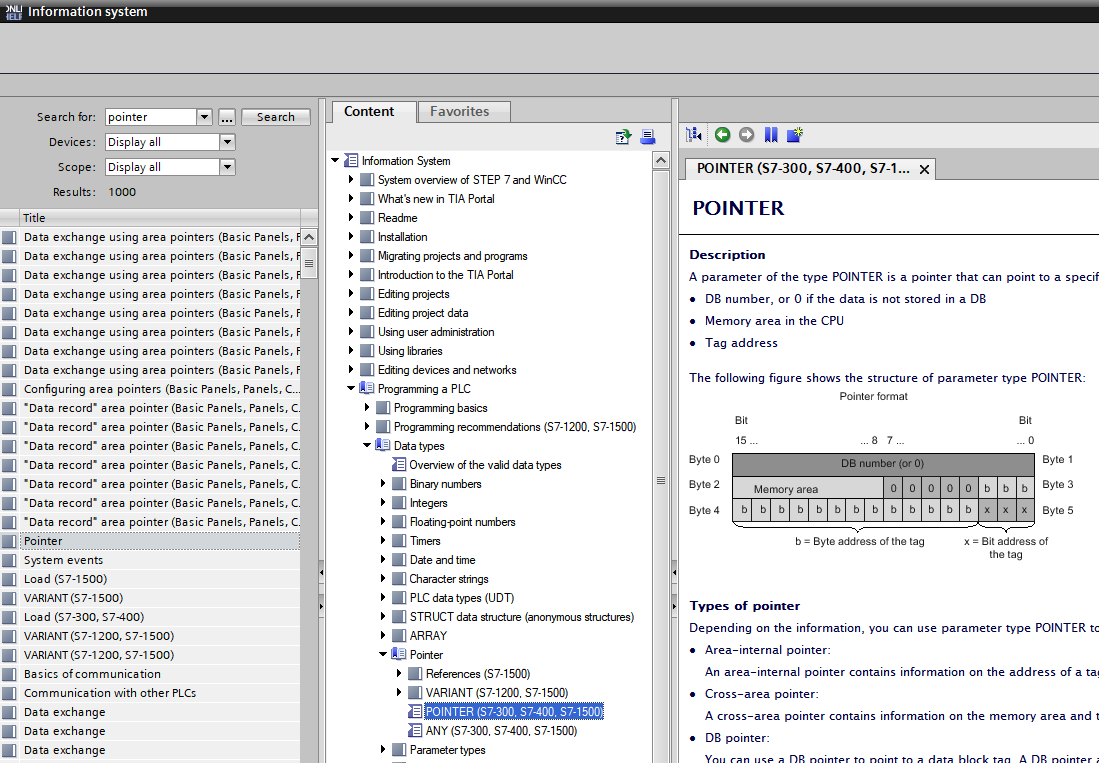Image resolution: width=1099 pixels, height=763 pixels.
Task: Click the Overview of the valid data types page icon
Action: (400, 465)
